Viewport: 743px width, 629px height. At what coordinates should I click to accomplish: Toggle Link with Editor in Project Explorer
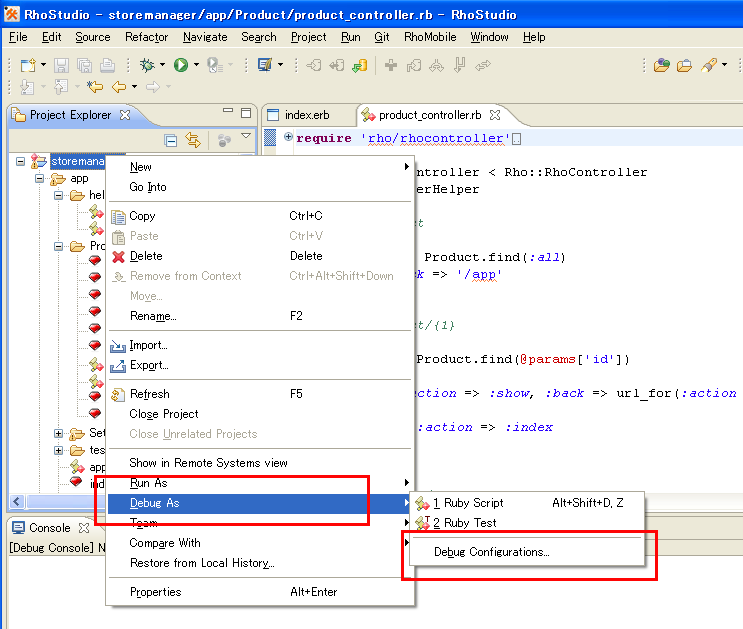tap(193, 140)
